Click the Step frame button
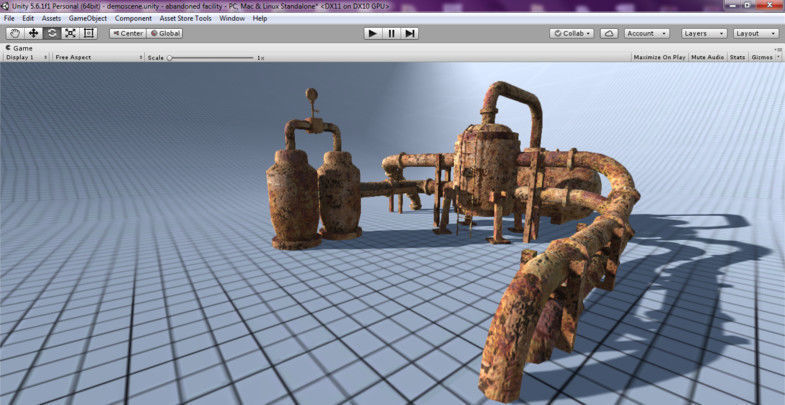 [410, 34]
